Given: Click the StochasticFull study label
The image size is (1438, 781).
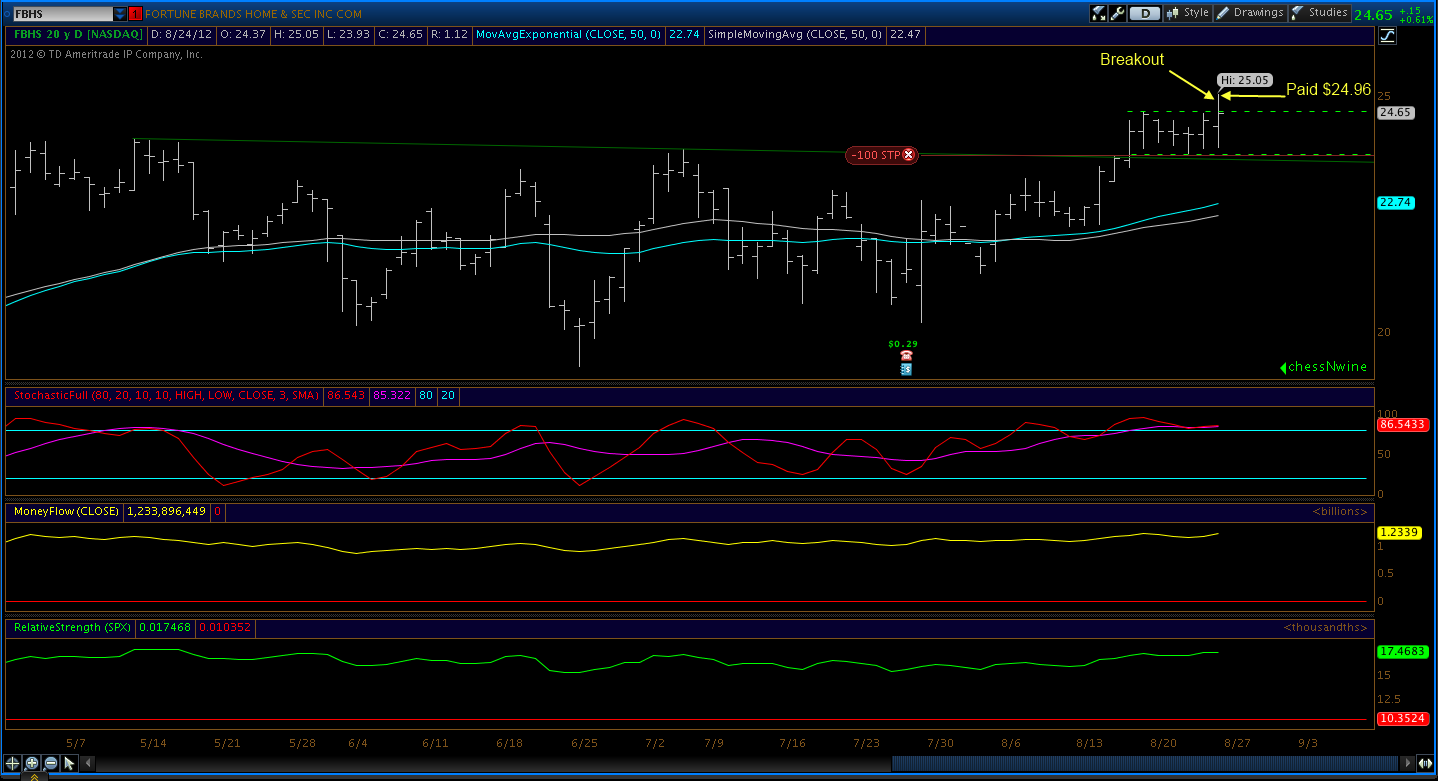Looking at the screenshot, I should tap(165, 396).
